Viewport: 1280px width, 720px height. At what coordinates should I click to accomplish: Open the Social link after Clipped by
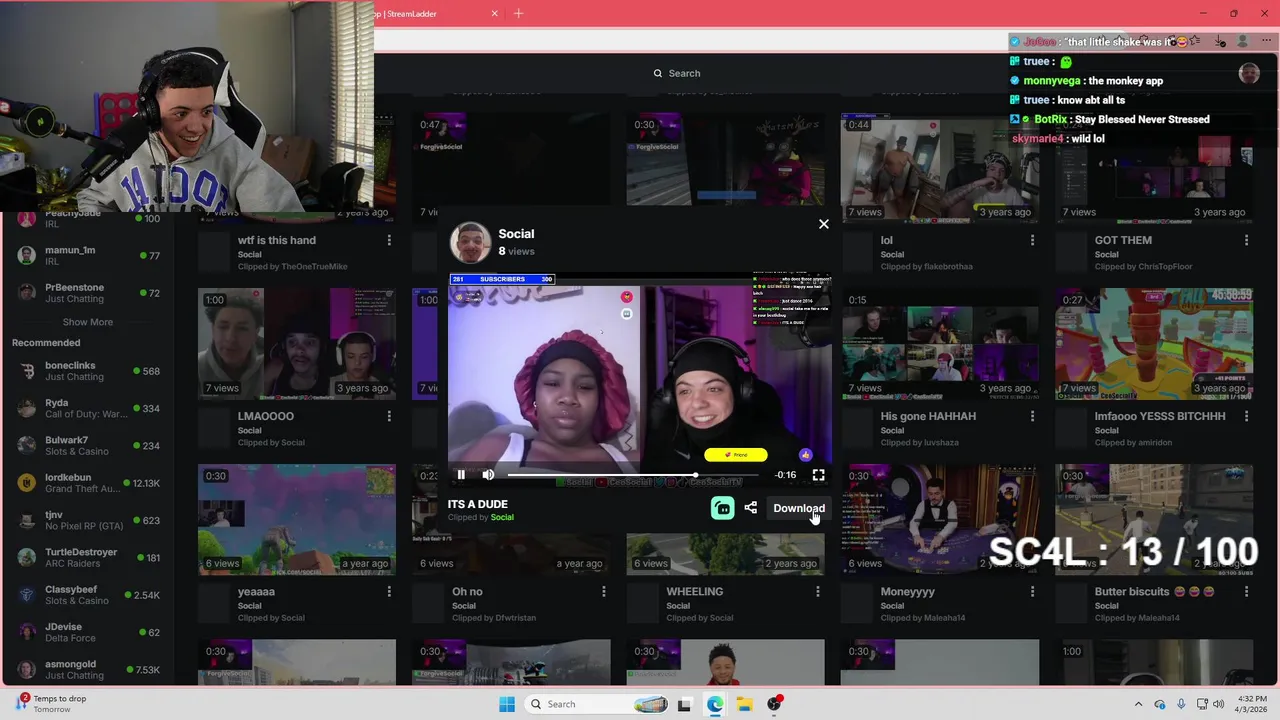(x=502, y=517)
